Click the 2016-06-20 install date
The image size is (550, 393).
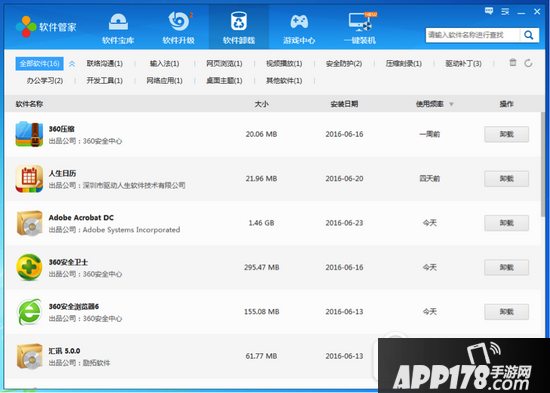(344, 179)
